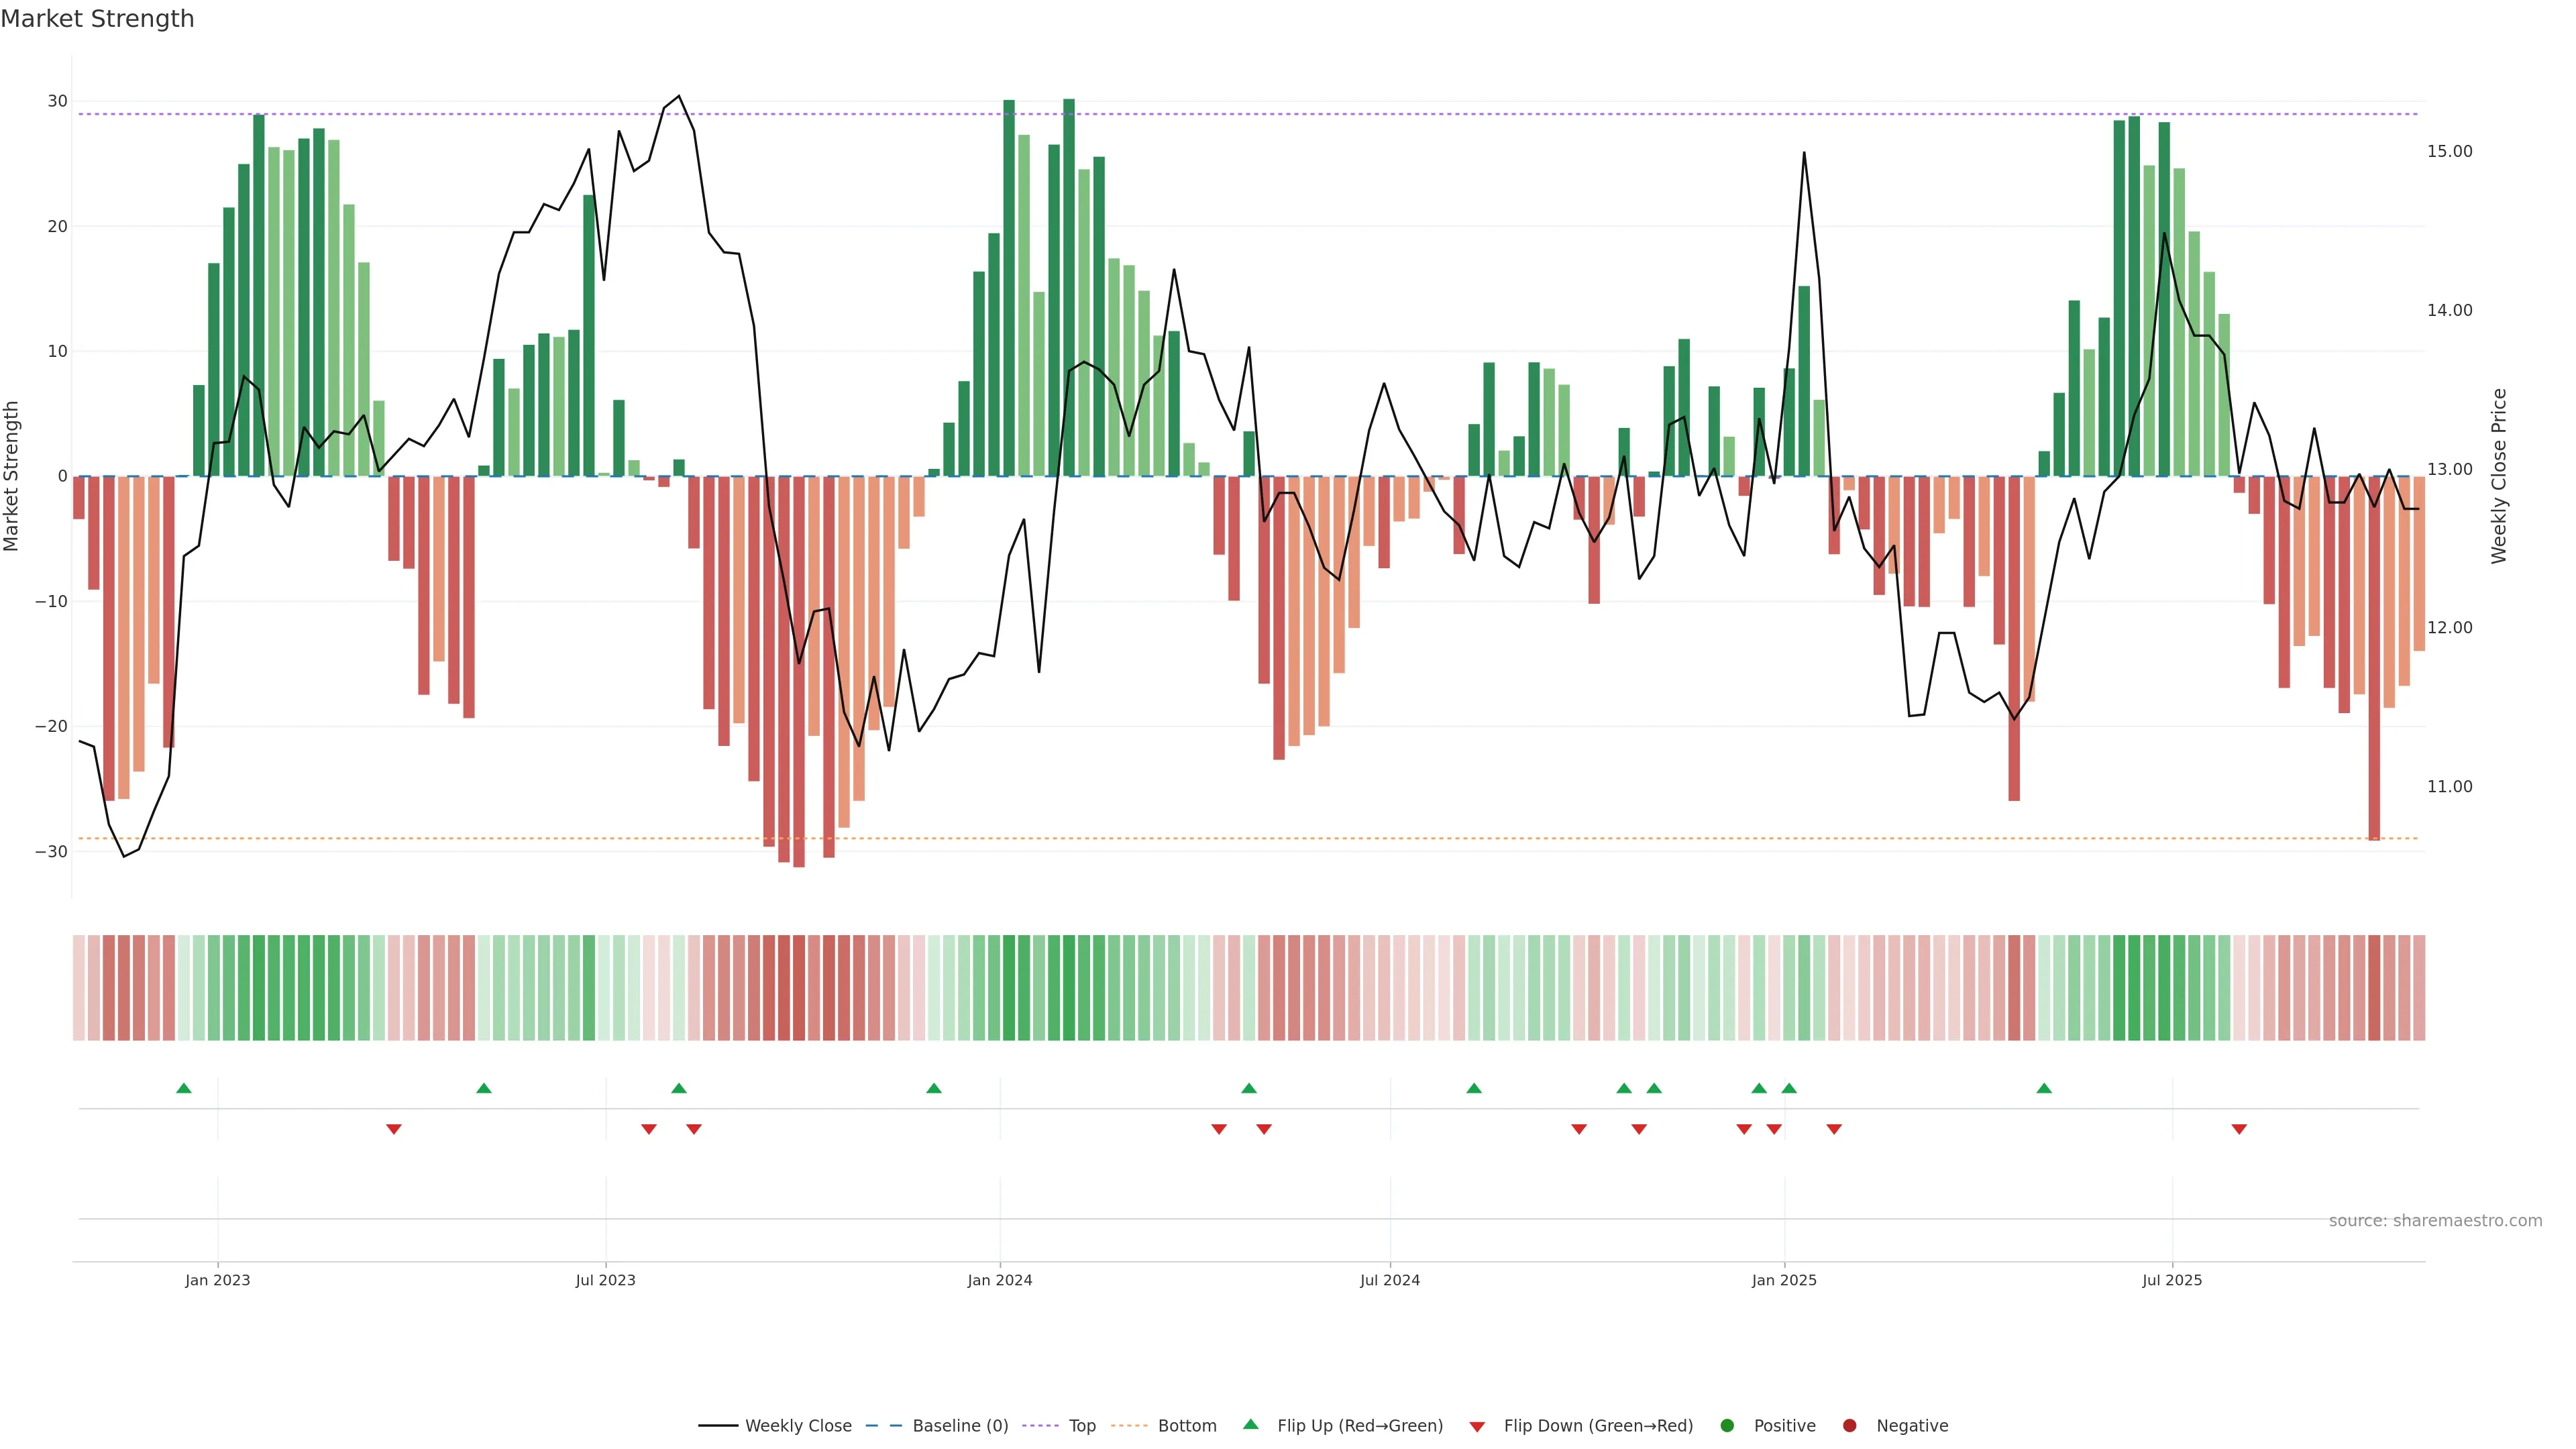Click the source: sharemaestro.com text
This screenshot has height=1449, width=2576.
click(x=2435, y=1221)
